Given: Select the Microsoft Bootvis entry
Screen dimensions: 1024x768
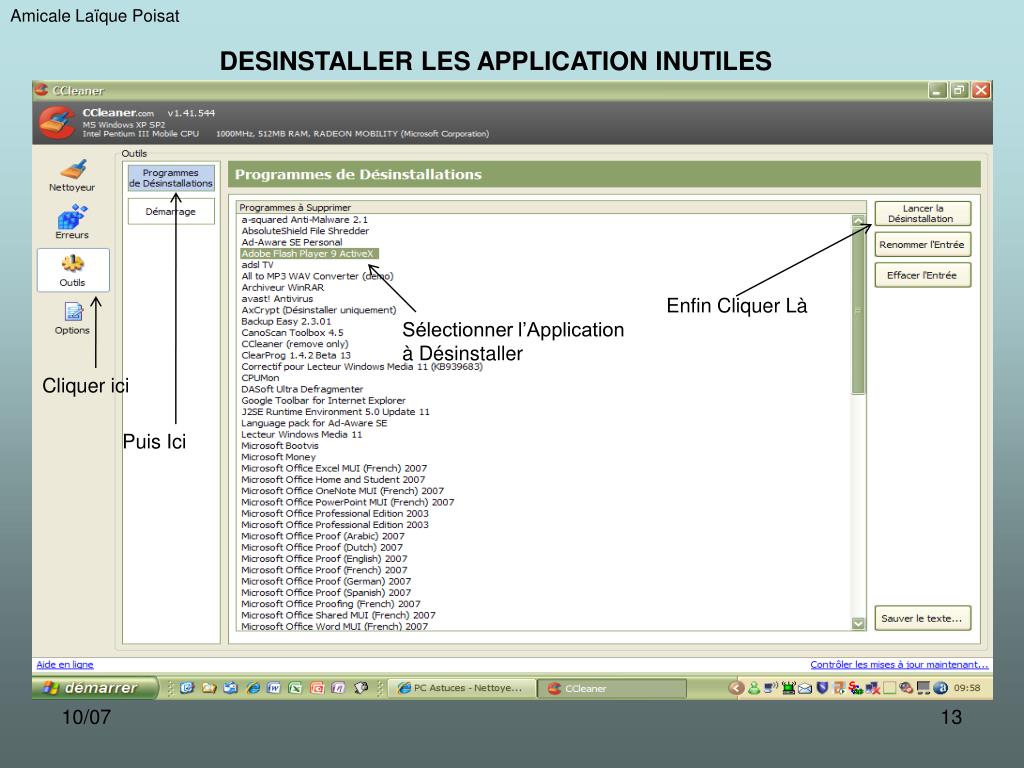Looking at the screenshot, I should pyautogui.click(x=280, y=445).
